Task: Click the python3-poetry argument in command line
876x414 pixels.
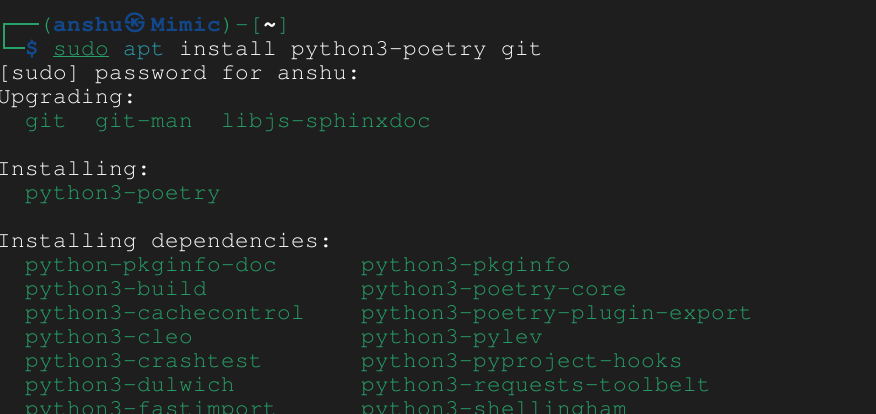Action: 388,50
